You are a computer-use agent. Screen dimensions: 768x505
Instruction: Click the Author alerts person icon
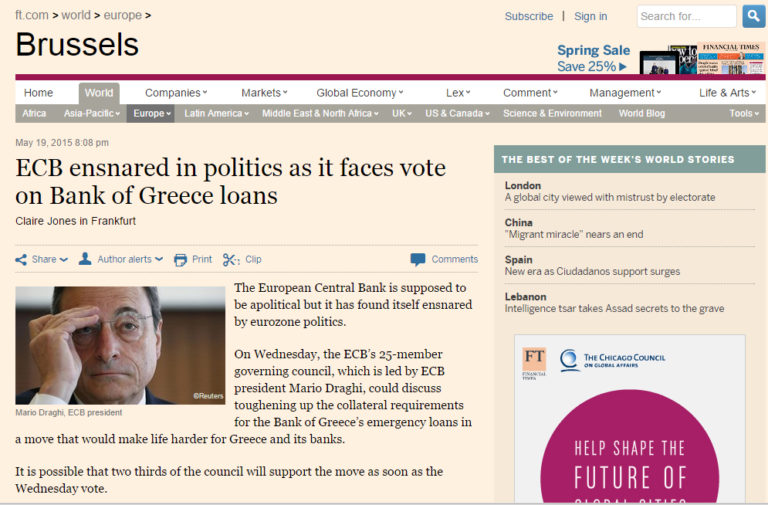85,259
